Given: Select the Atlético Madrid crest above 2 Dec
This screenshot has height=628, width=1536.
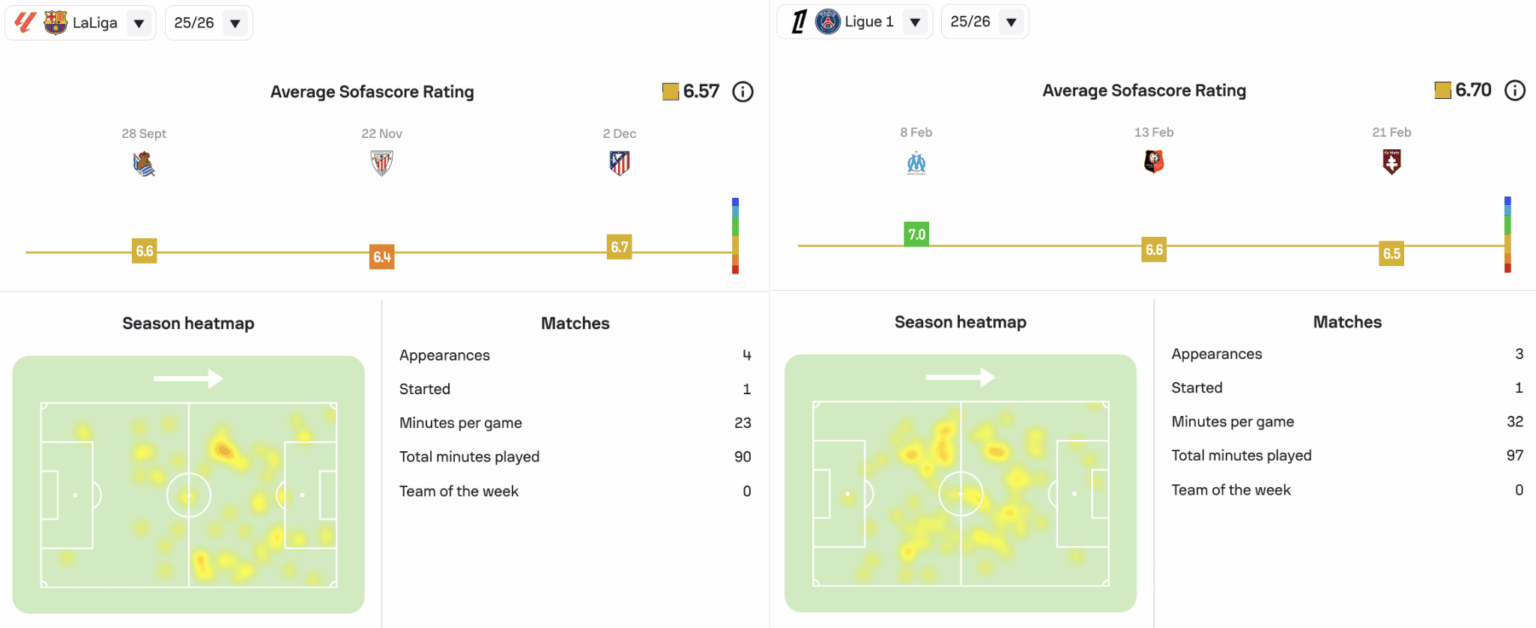Looking at the screenshot, I should tap(618, 162).
